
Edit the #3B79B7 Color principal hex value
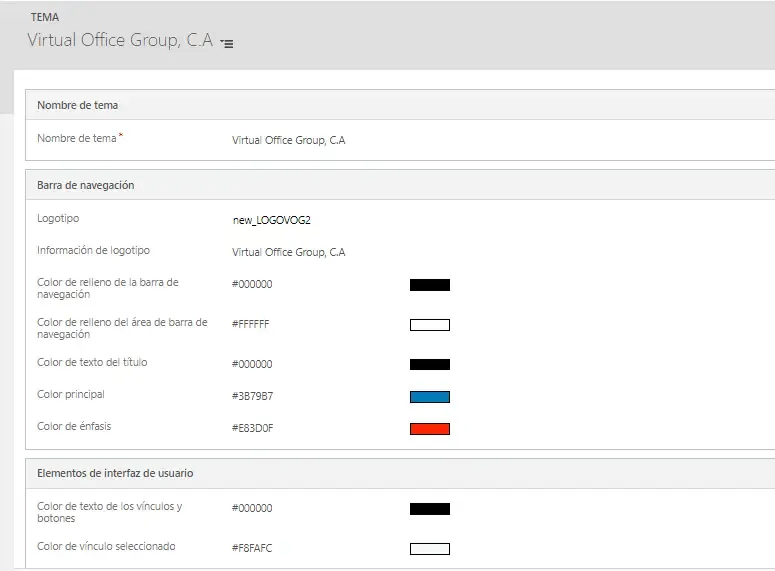click(252, 397)
